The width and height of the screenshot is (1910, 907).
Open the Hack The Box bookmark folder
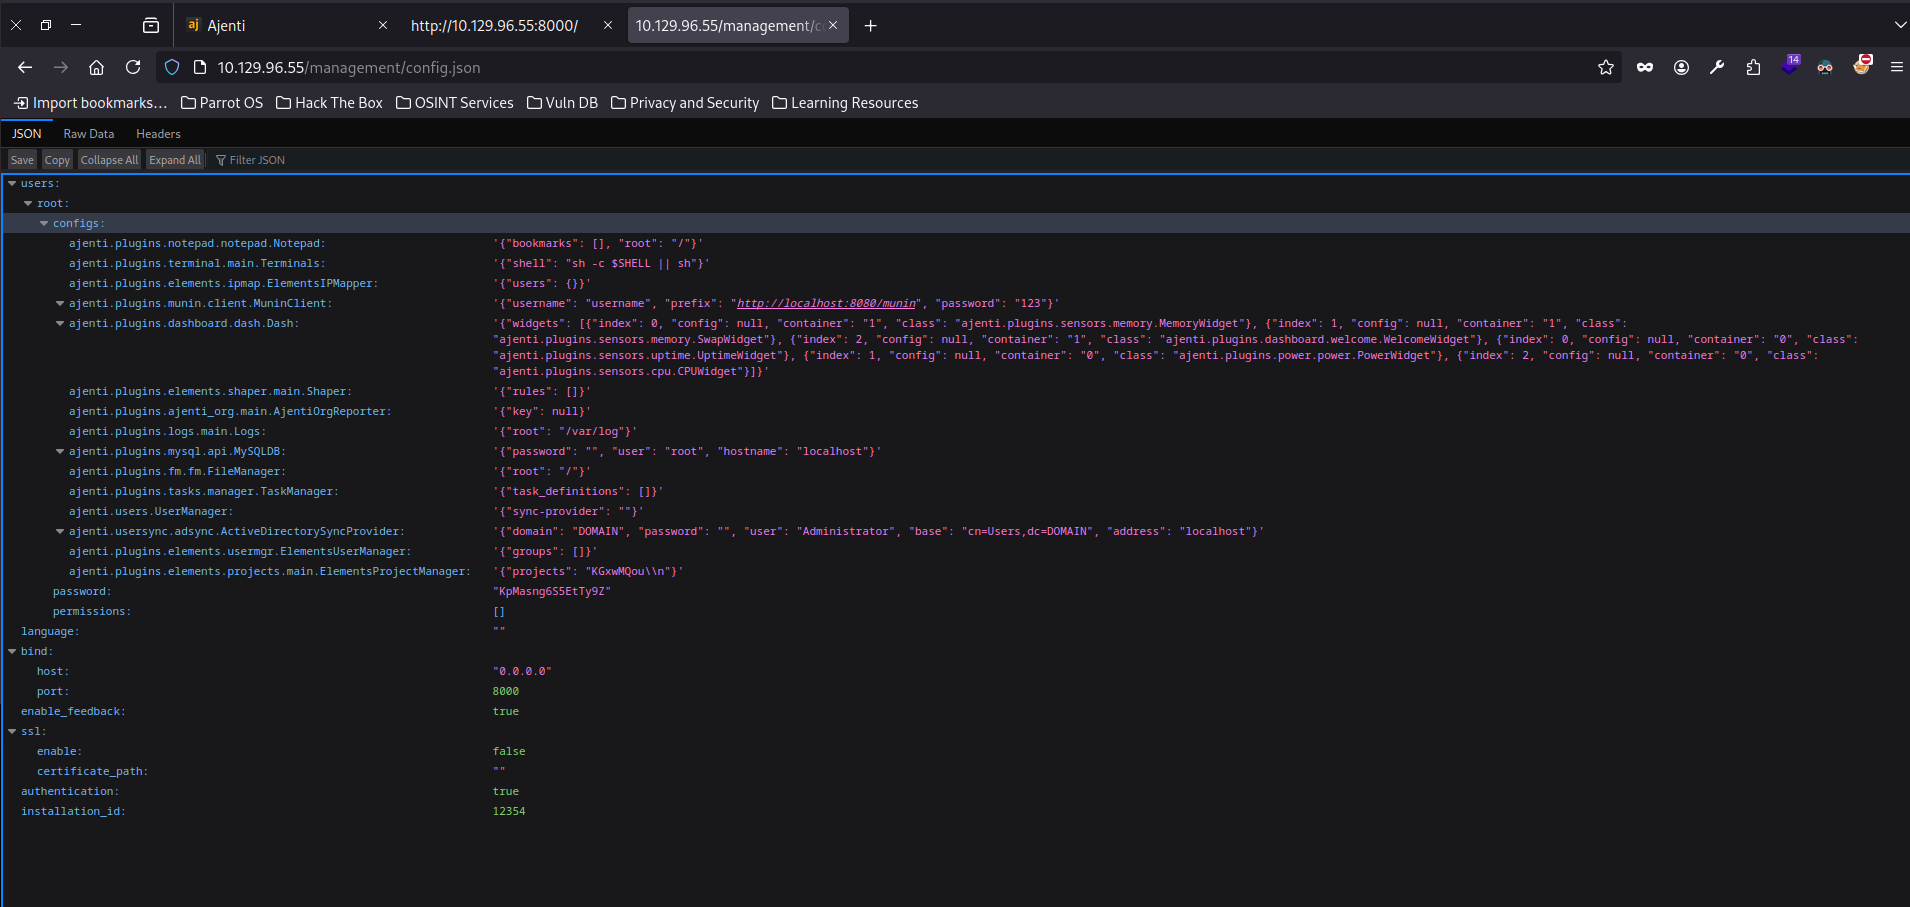click(329, 103)
